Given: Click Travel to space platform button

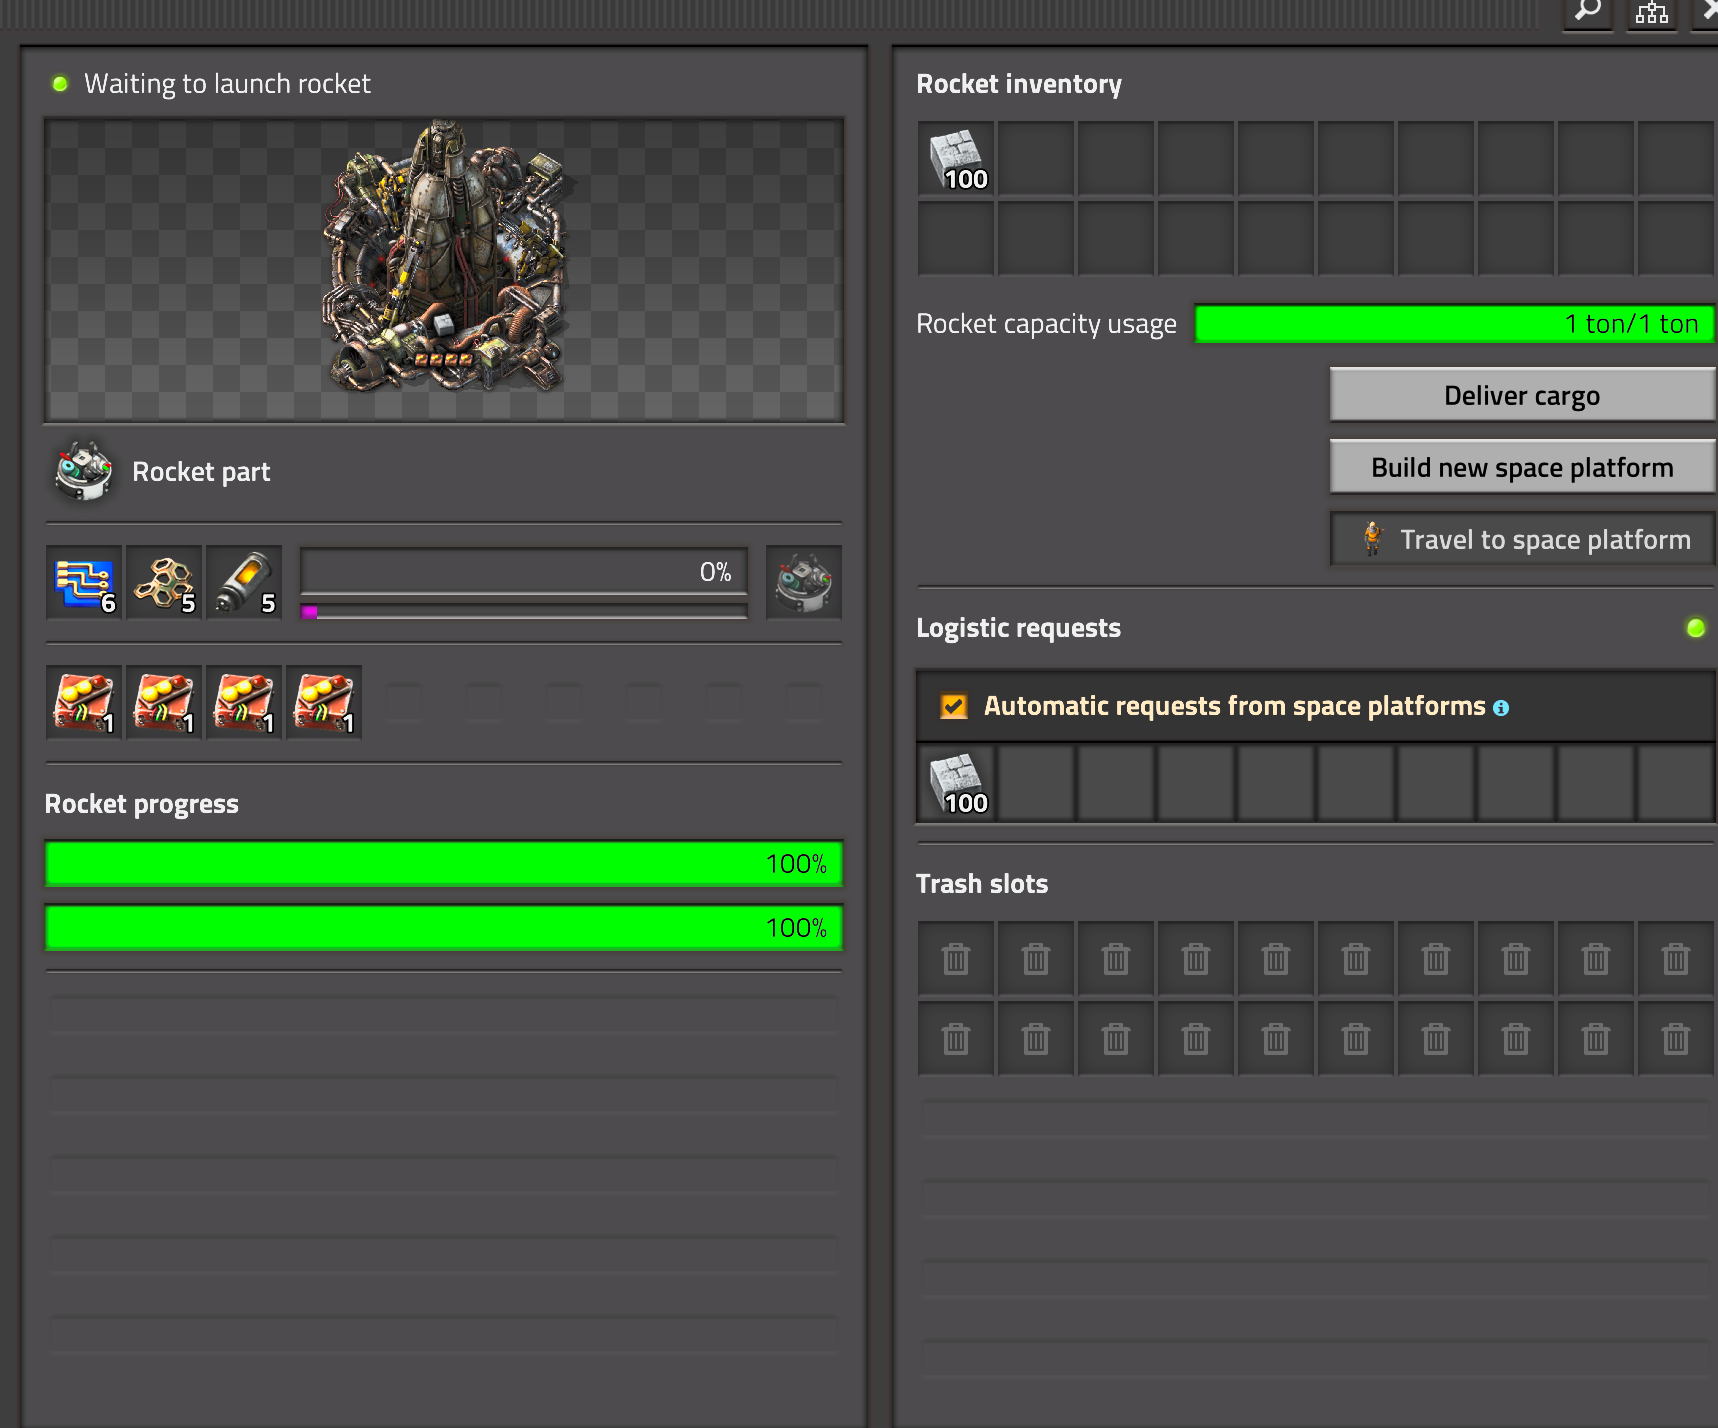Looking at the screenshot, I should coord(1522,539).
